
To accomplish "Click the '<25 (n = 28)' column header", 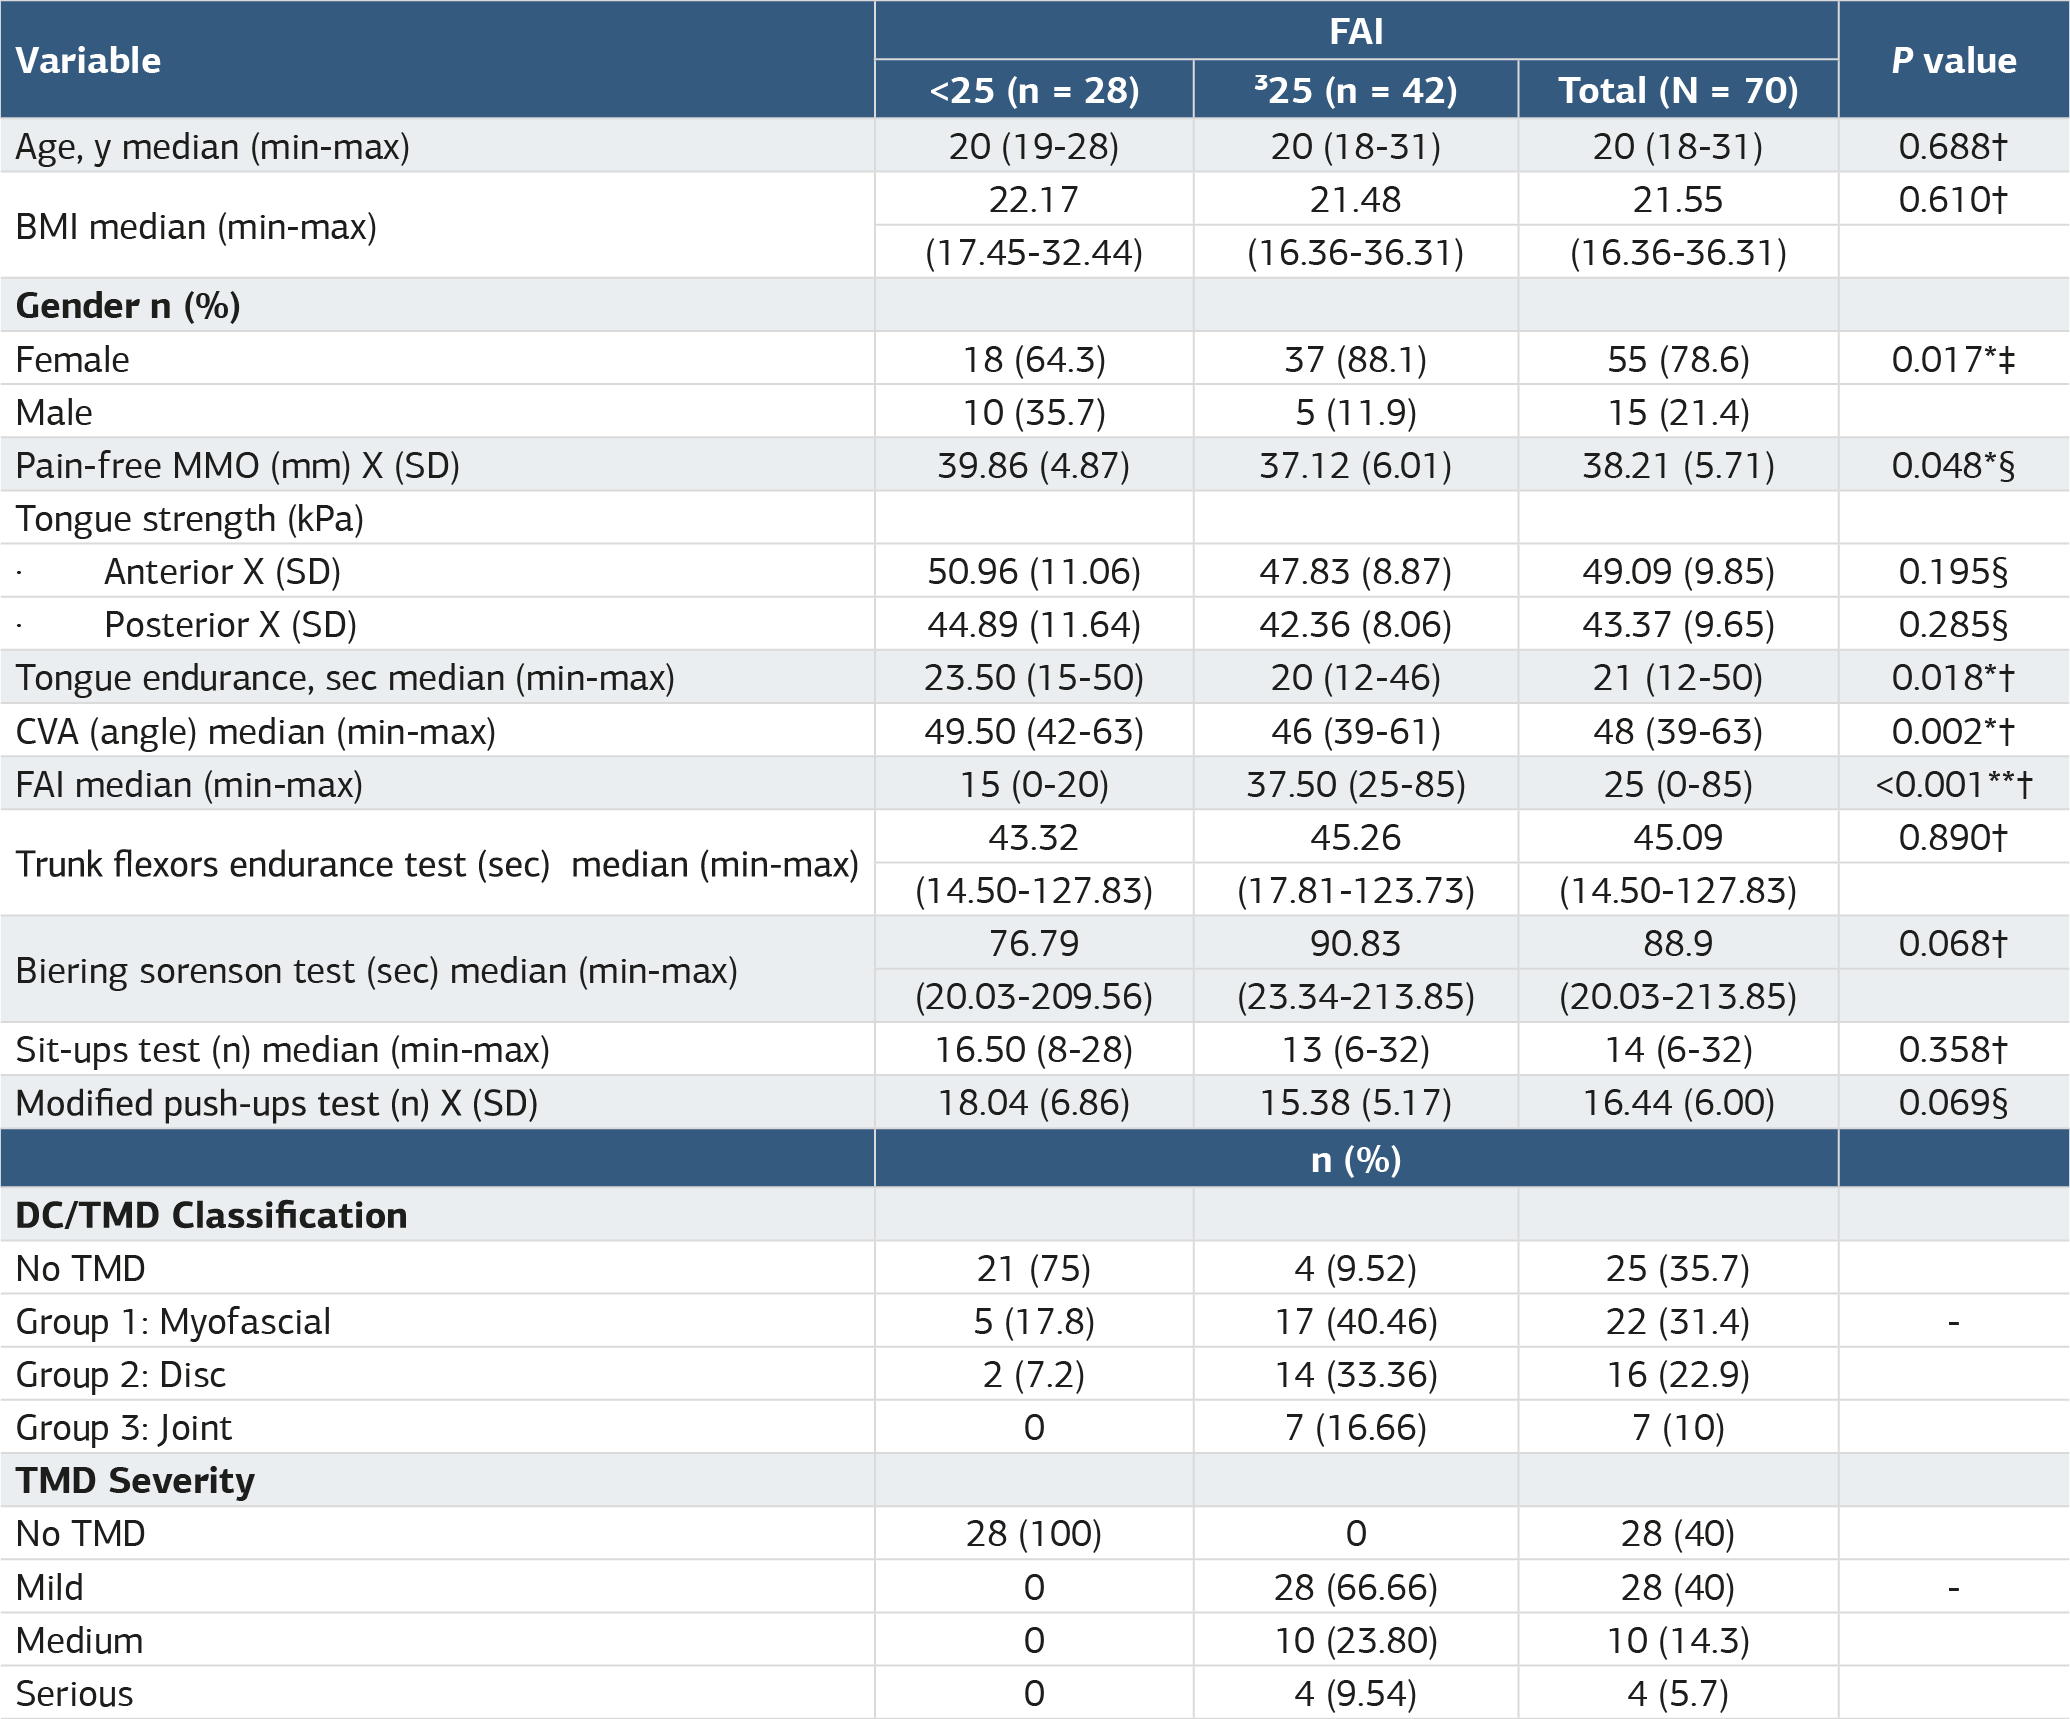I will (1034, 90).
